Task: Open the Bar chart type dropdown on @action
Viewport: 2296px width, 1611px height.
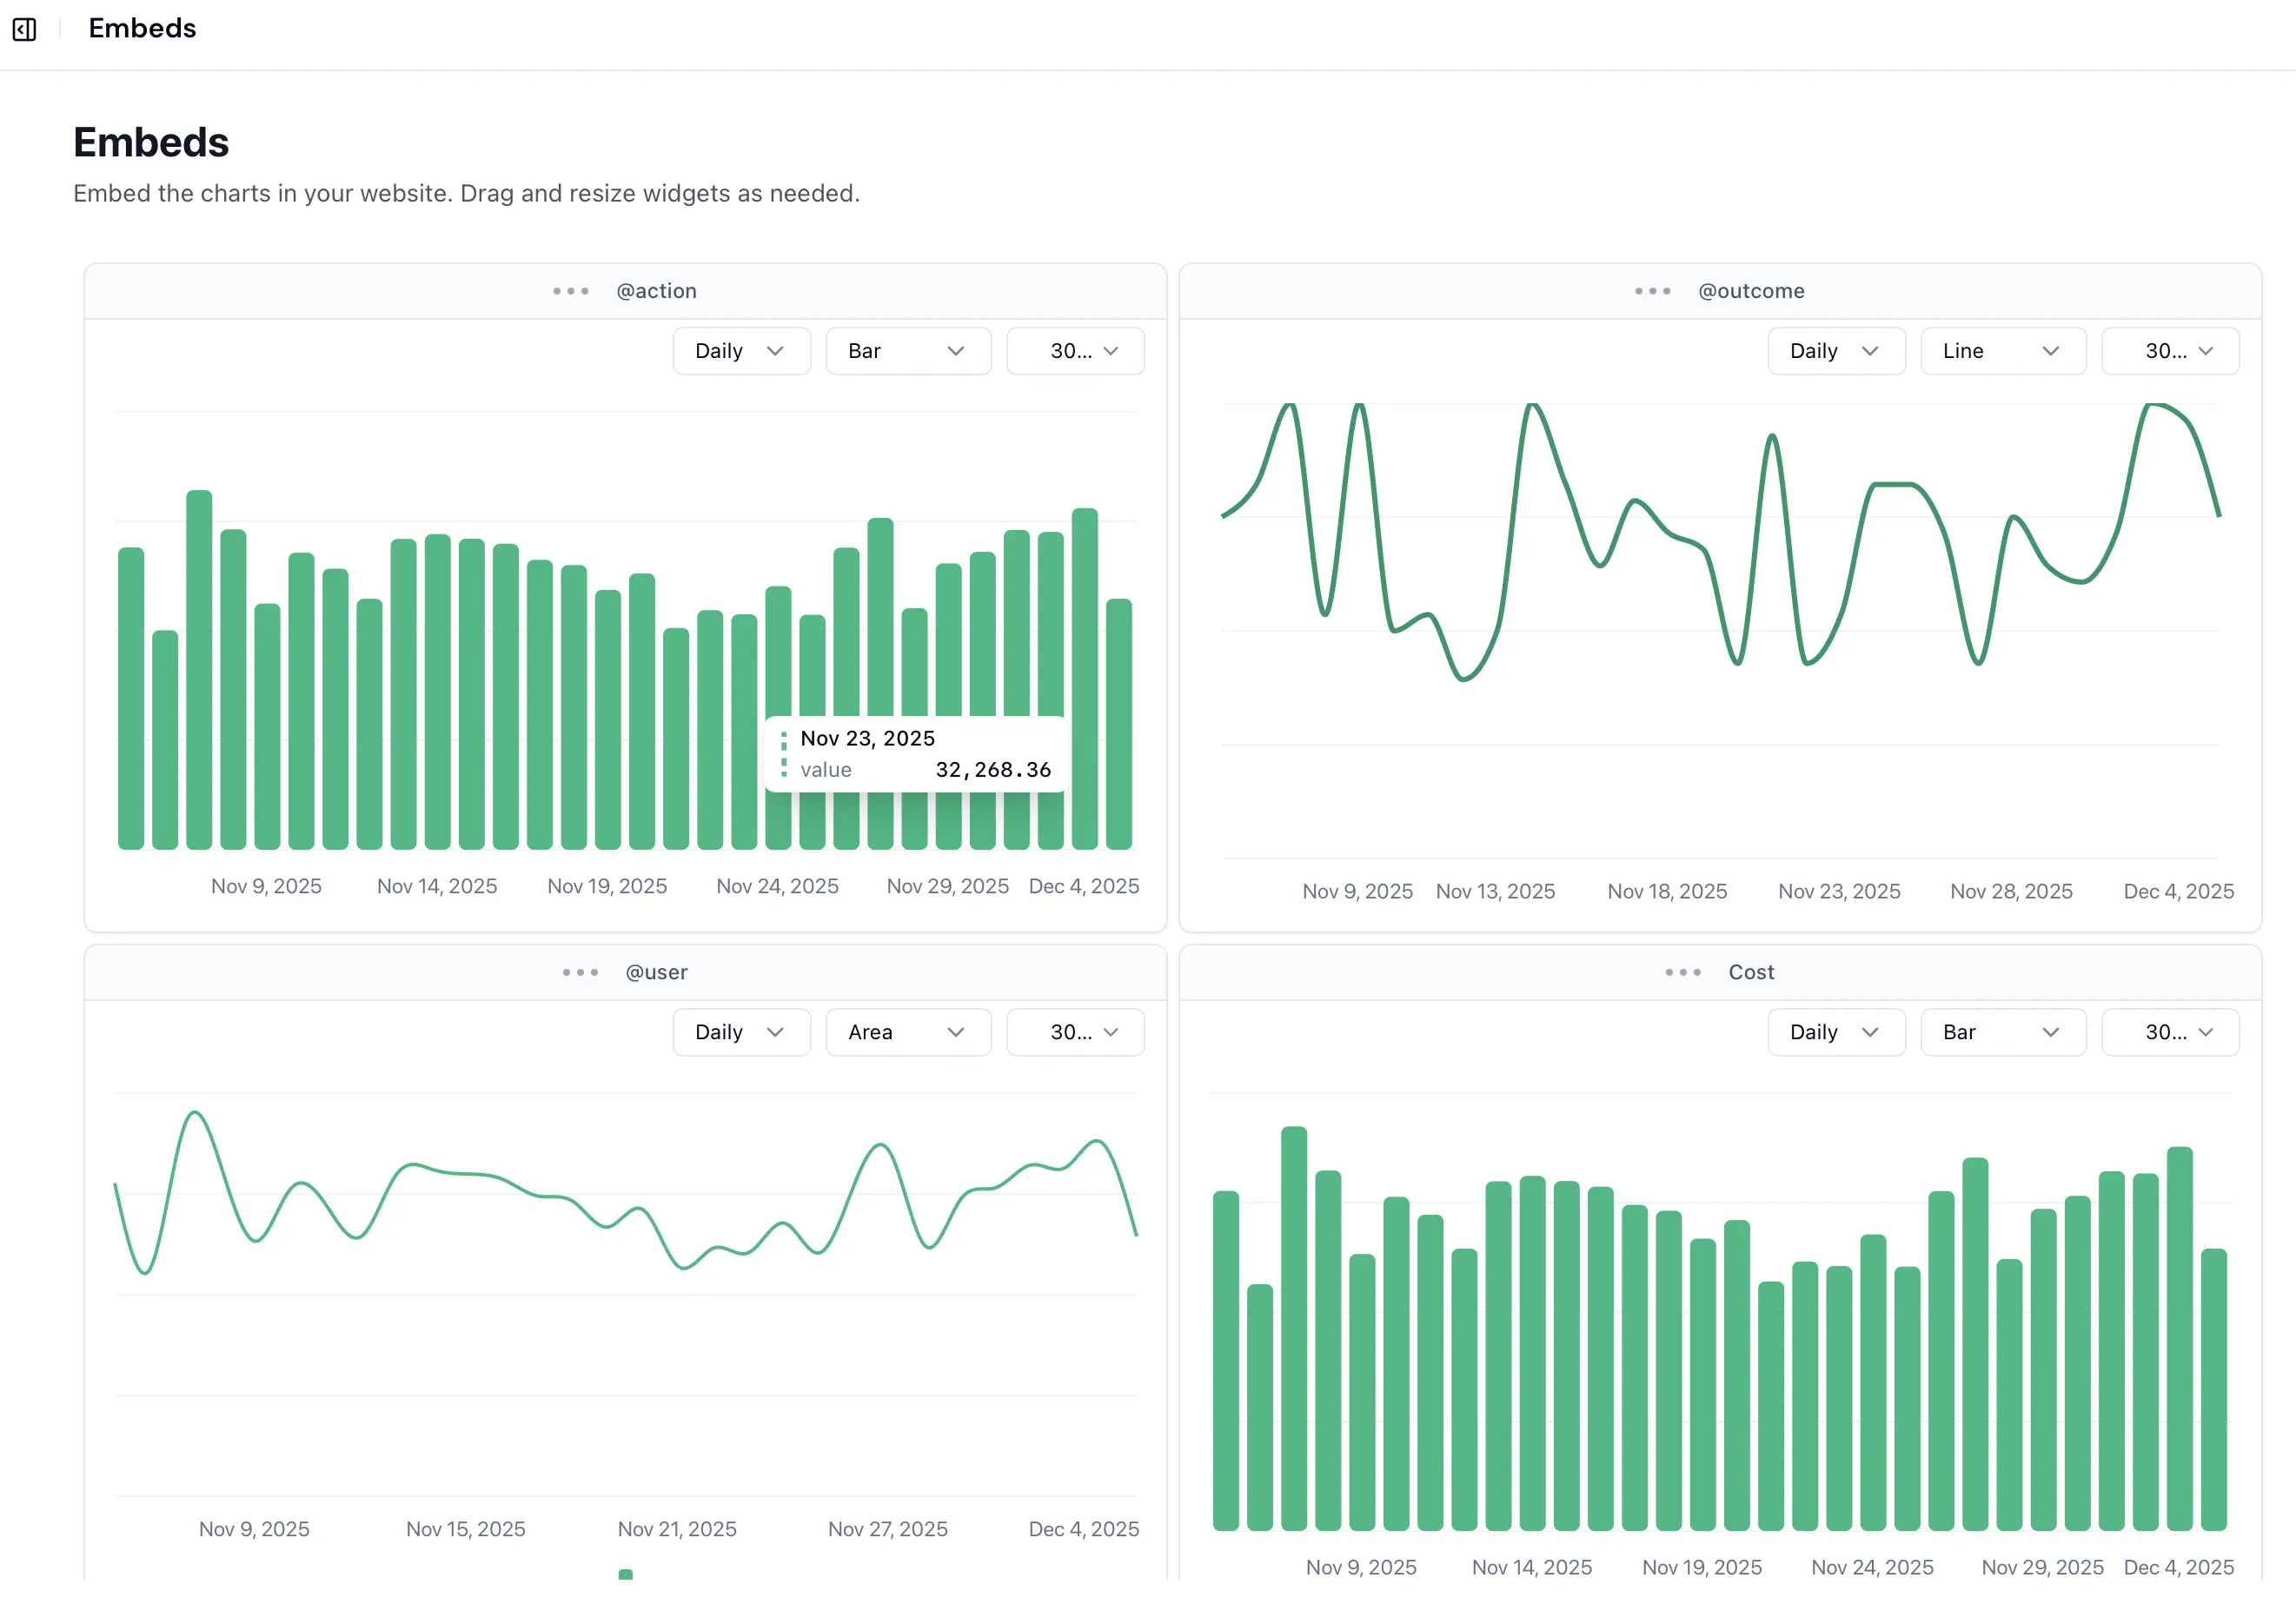Action: [x=908, y=350]
